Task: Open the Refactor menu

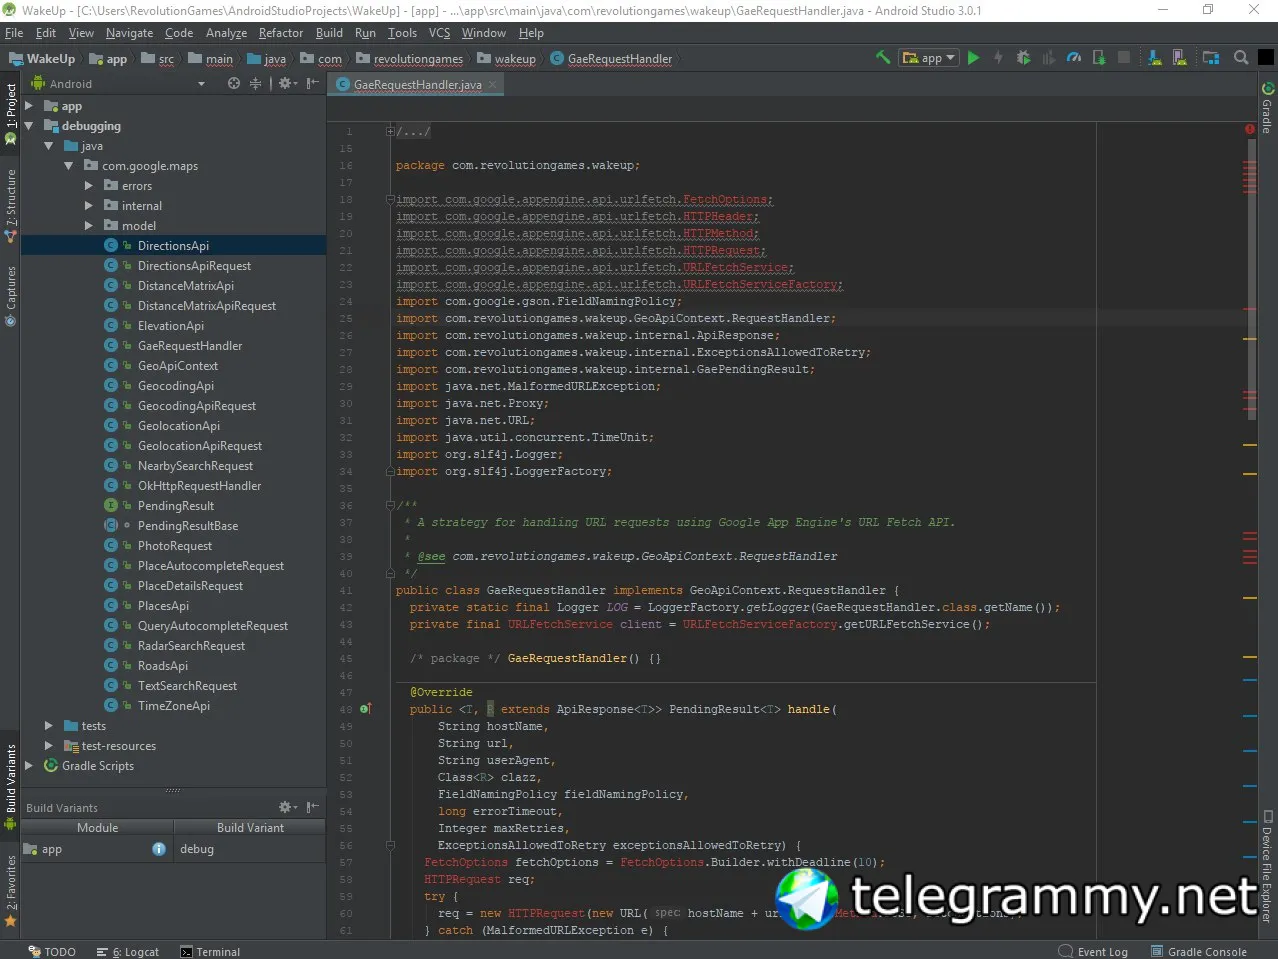Action: 280,33
